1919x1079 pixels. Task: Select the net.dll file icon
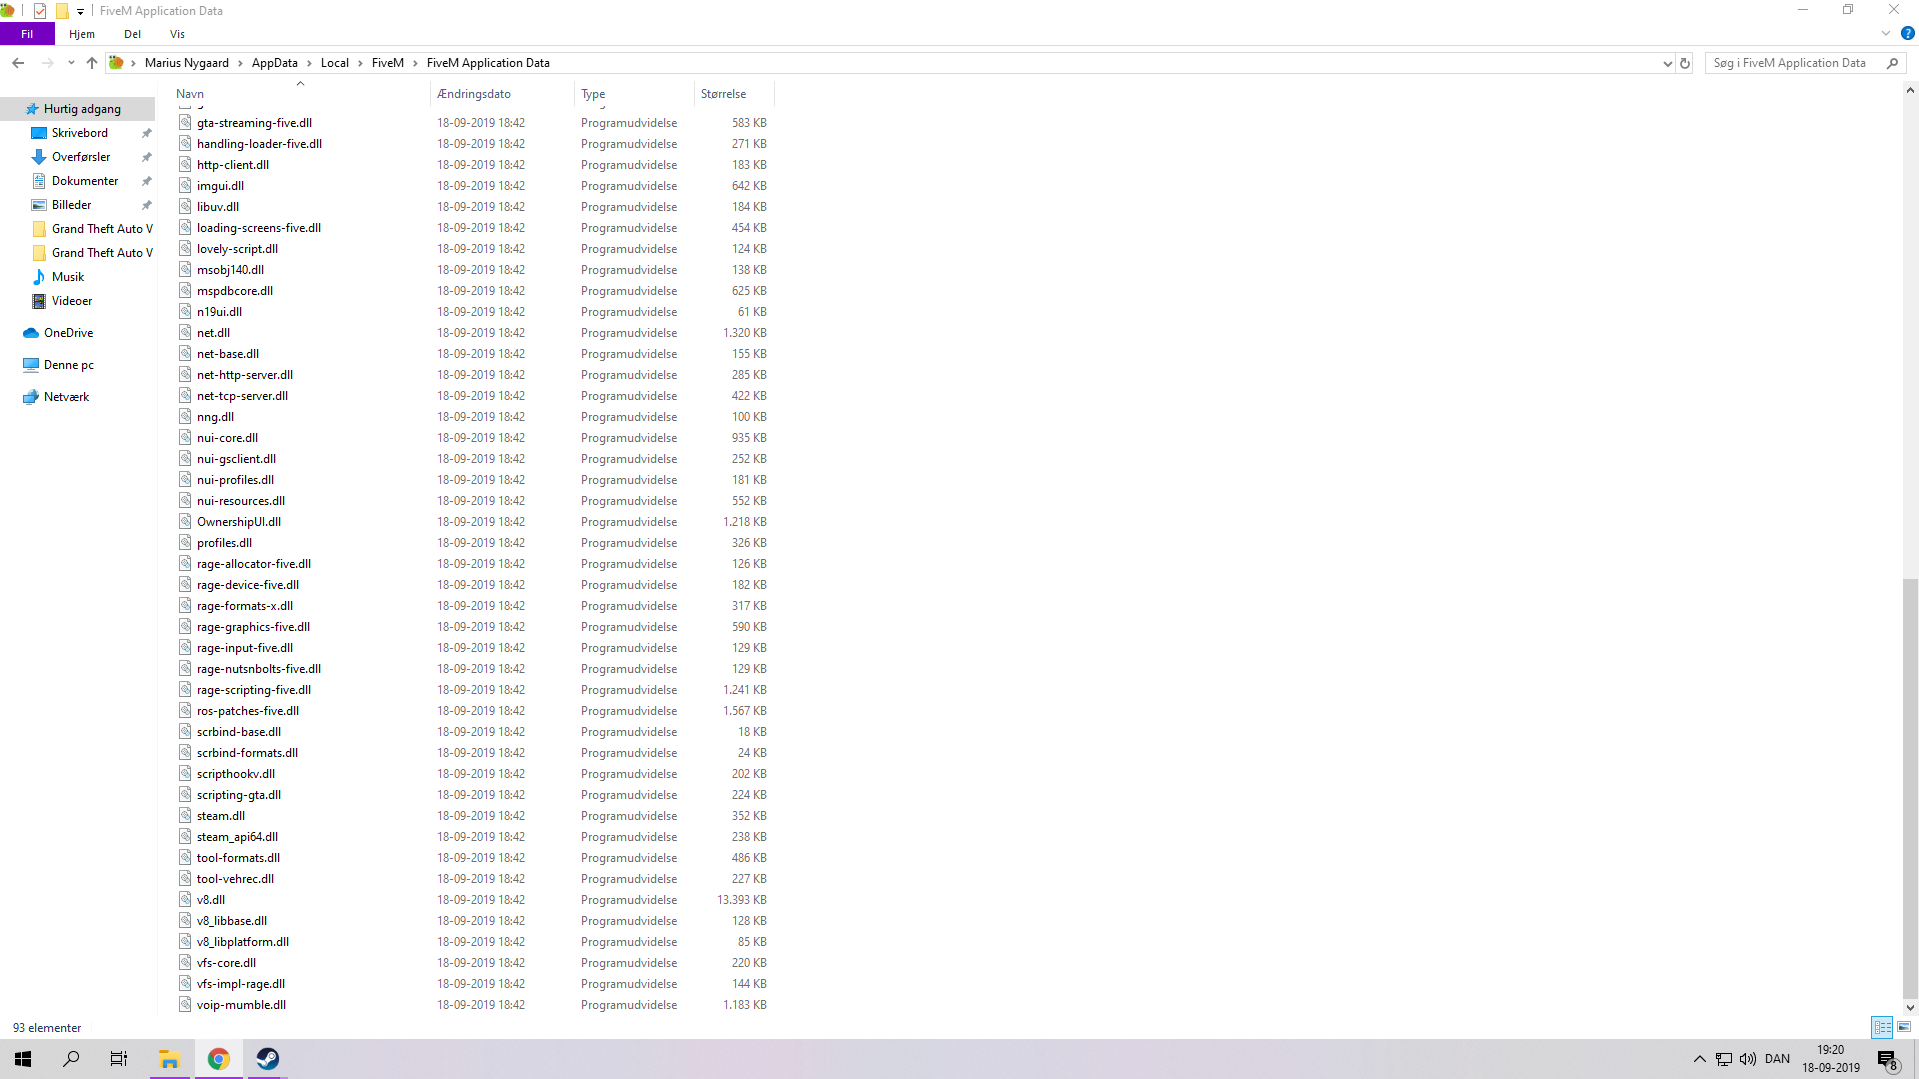click(185, 332)
